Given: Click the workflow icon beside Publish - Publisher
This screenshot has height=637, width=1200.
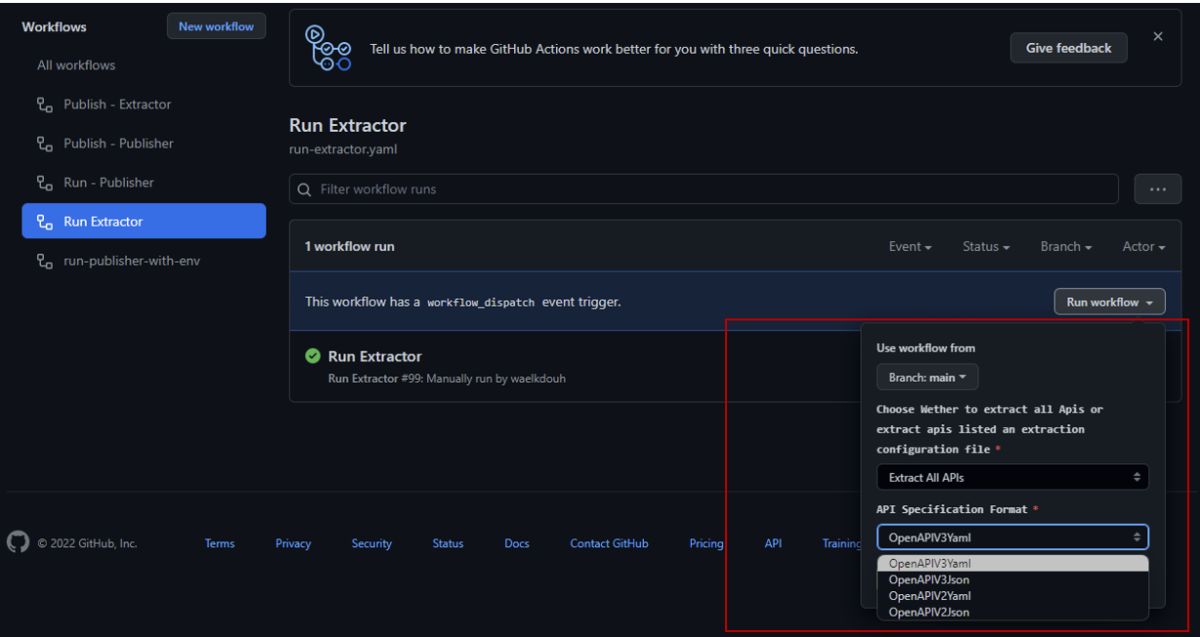Looking at the screenshot, I should 43,143.
